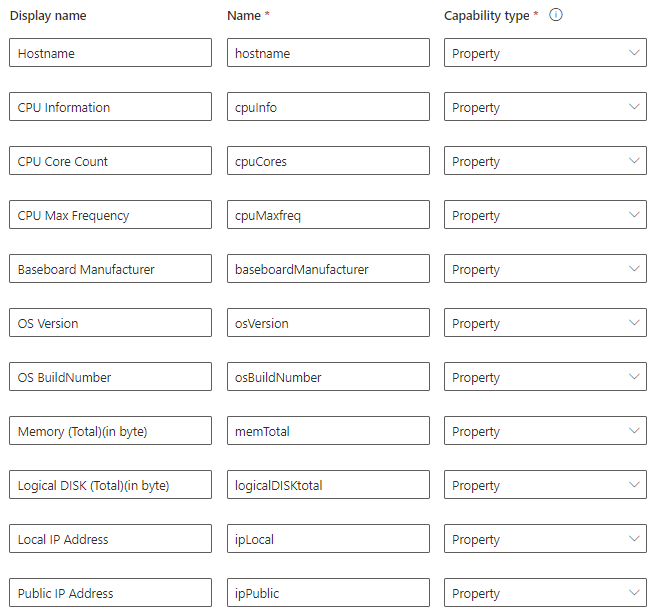Edit the Memory (Total)(in byte) display field

point(110,431)
